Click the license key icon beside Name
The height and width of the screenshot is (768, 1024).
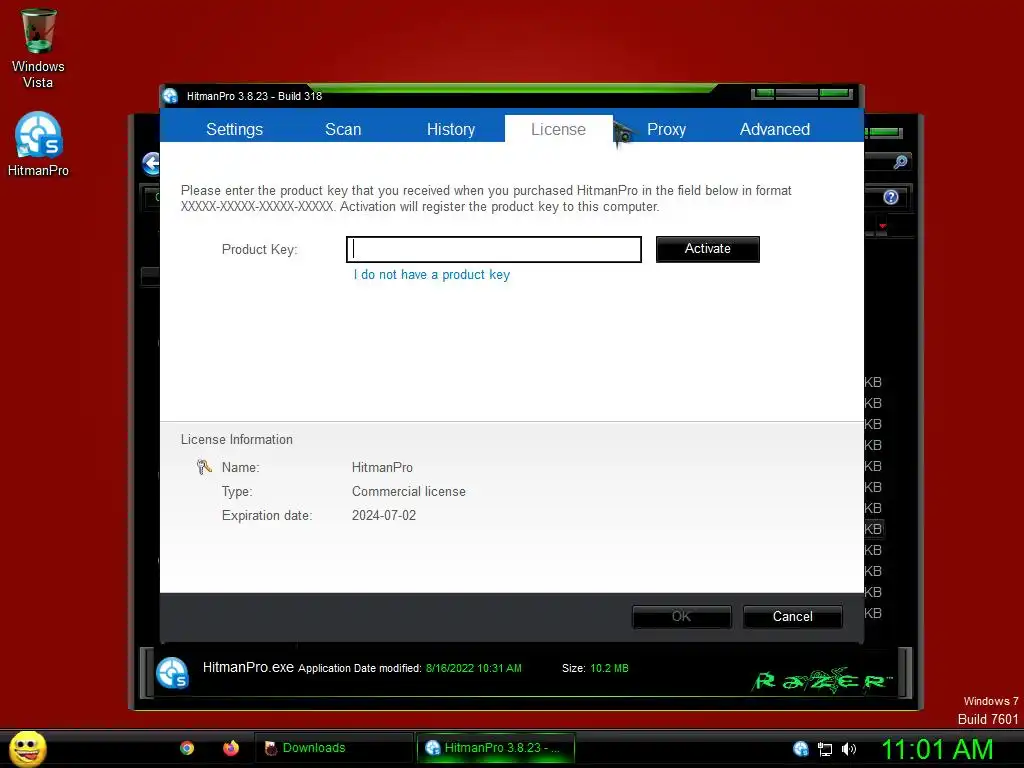pos(204,466)
